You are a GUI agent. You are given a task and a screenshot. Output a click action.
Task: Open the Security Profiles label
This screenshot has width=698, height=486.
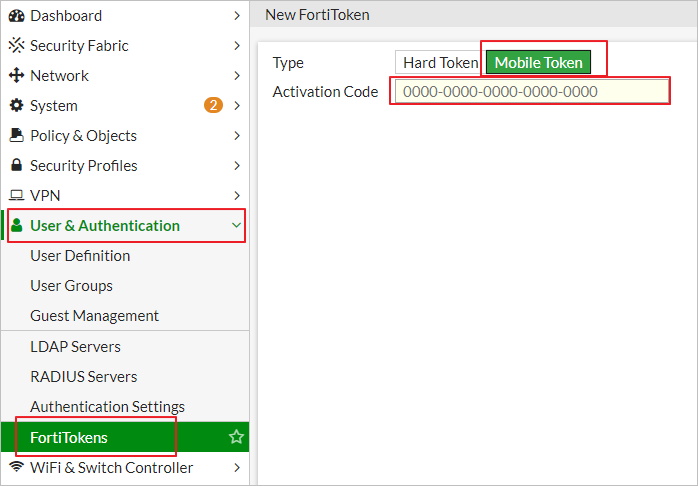[84, 166]
